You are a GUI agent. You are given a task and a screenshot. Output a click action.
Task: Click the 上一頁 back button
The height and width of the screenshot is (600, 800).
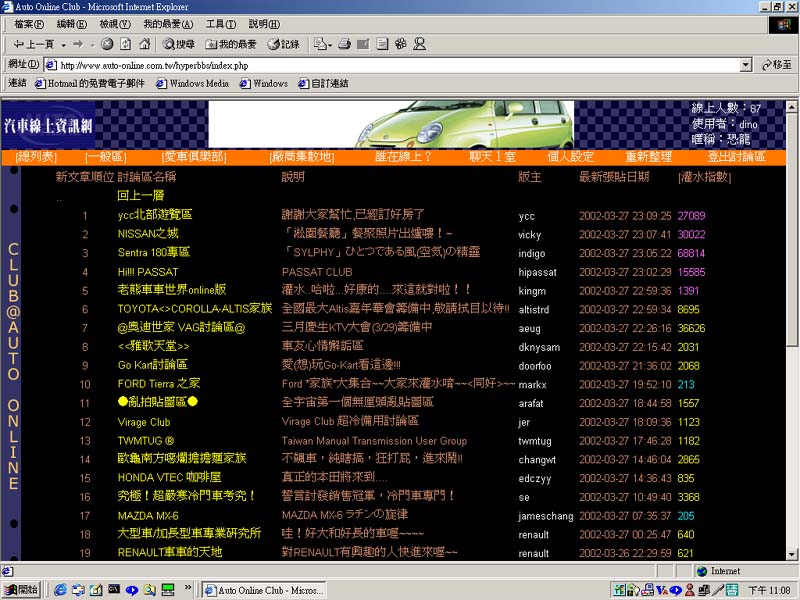pyautogui.click(x=34, y=44)
